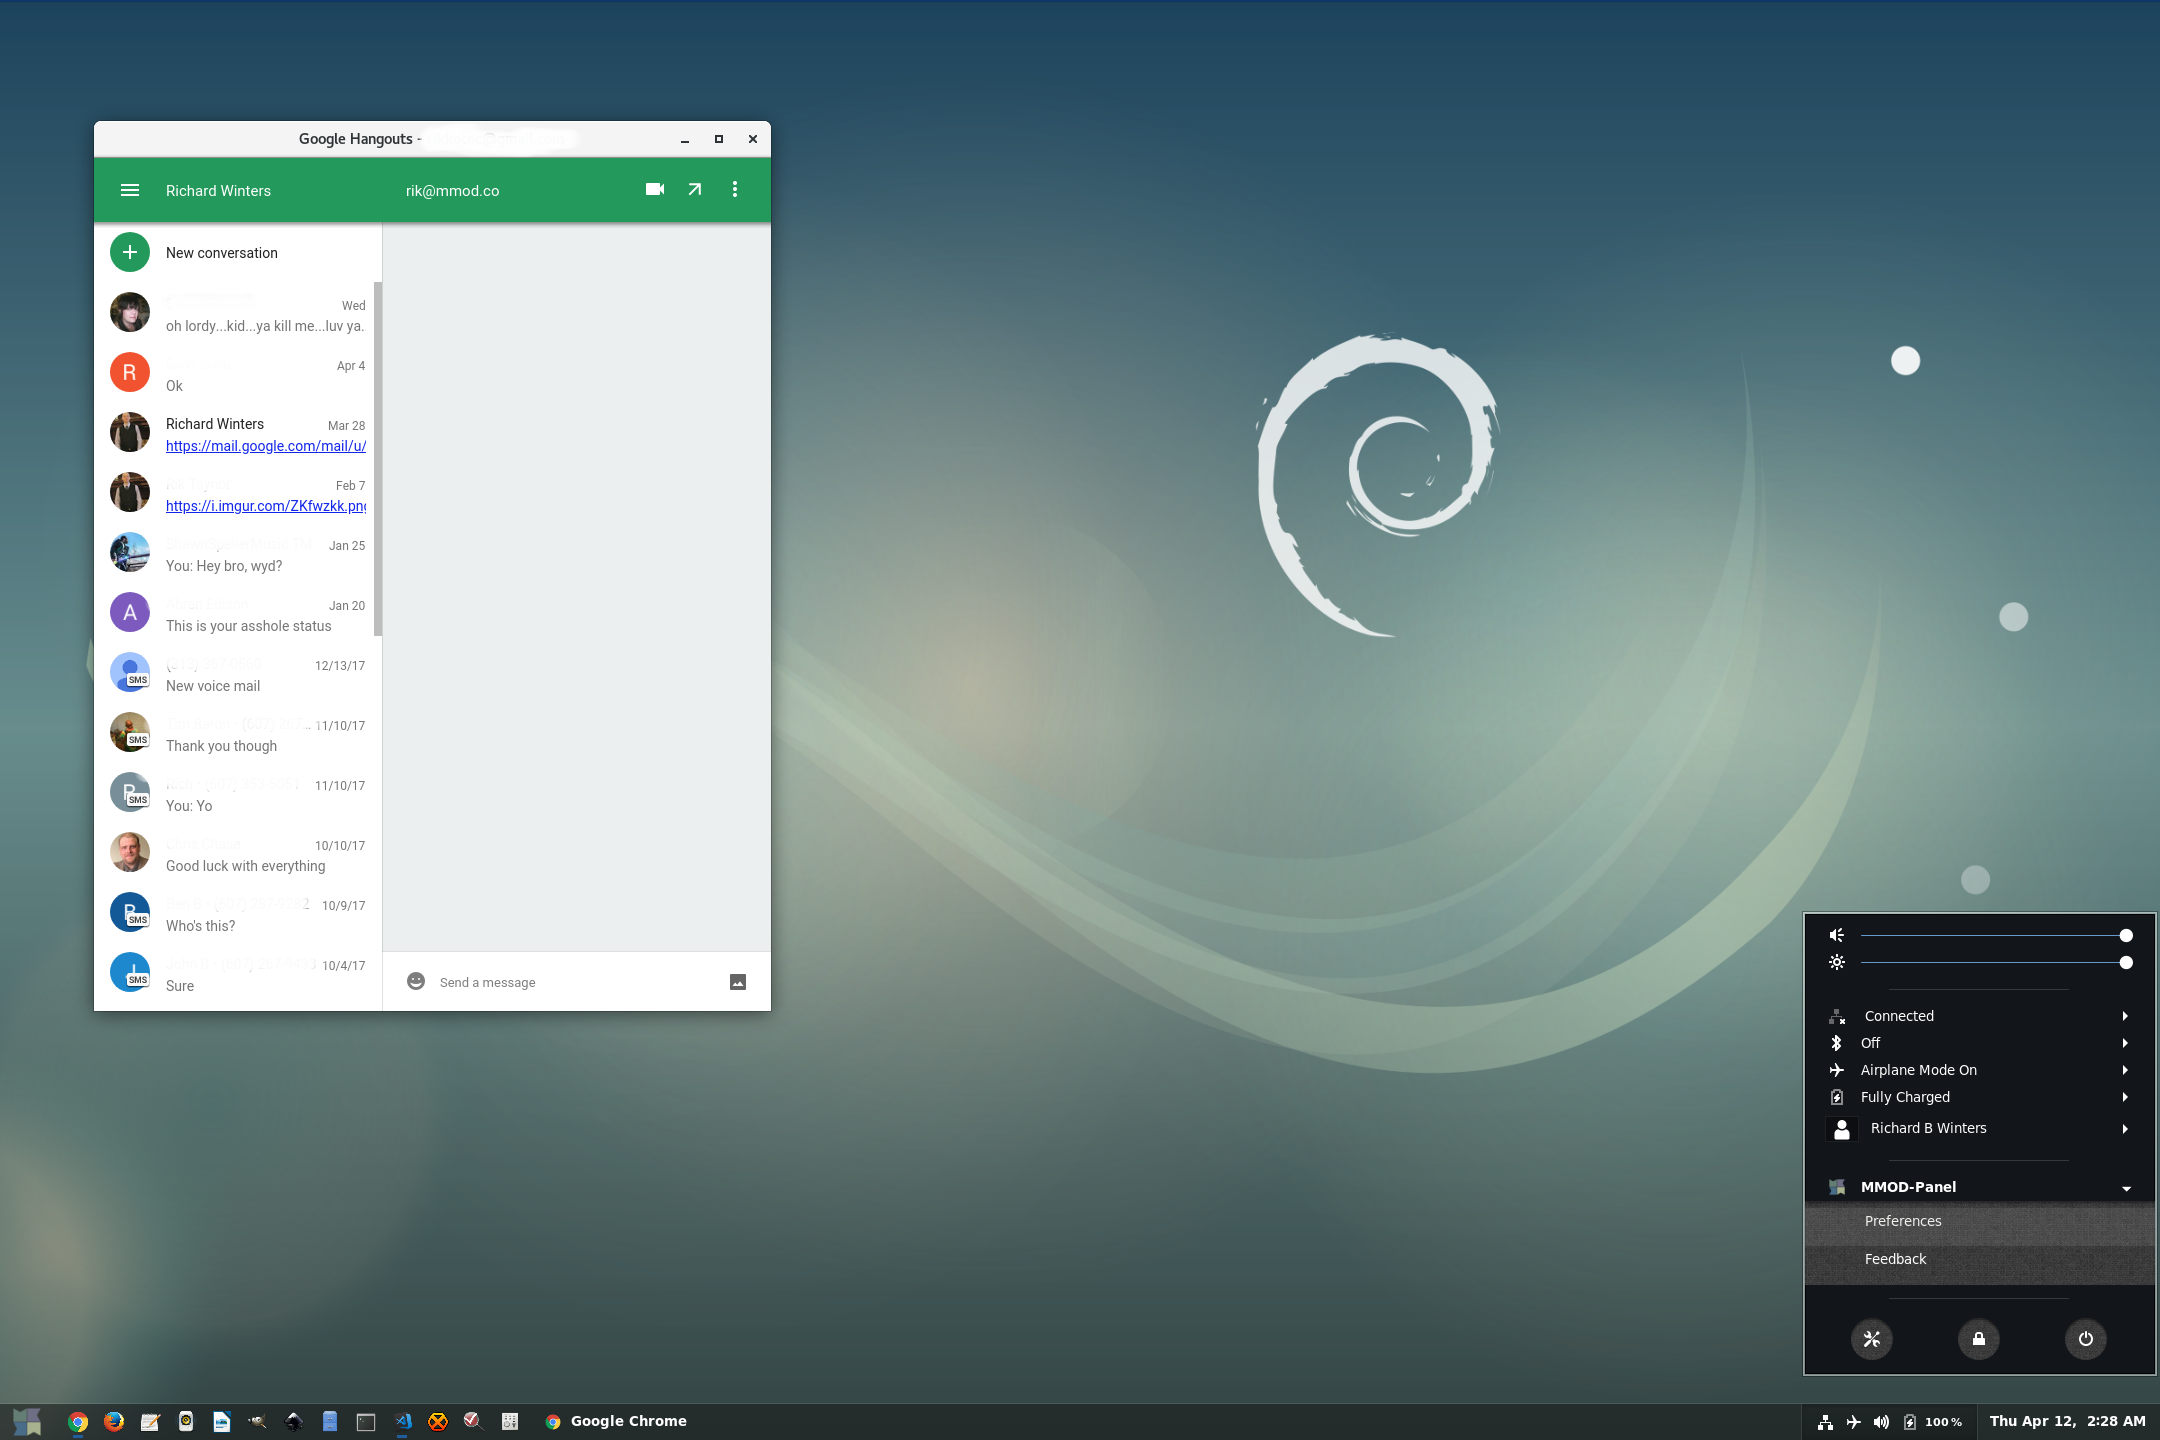Click the network icon in system tray
Image resolution: width=2160 pixels, height=1440 pixels.
click(x=1826, y=1422)
